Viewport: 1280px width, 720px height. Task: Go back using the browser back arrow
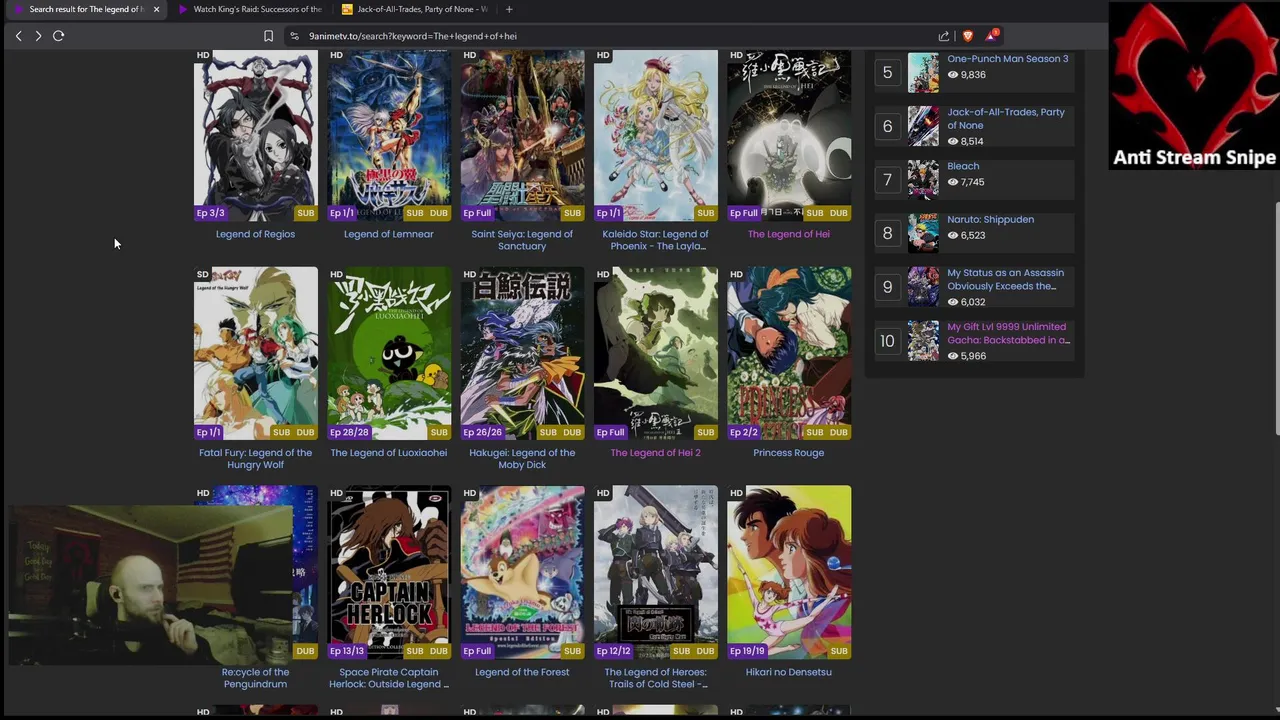[x=18, y=36]
